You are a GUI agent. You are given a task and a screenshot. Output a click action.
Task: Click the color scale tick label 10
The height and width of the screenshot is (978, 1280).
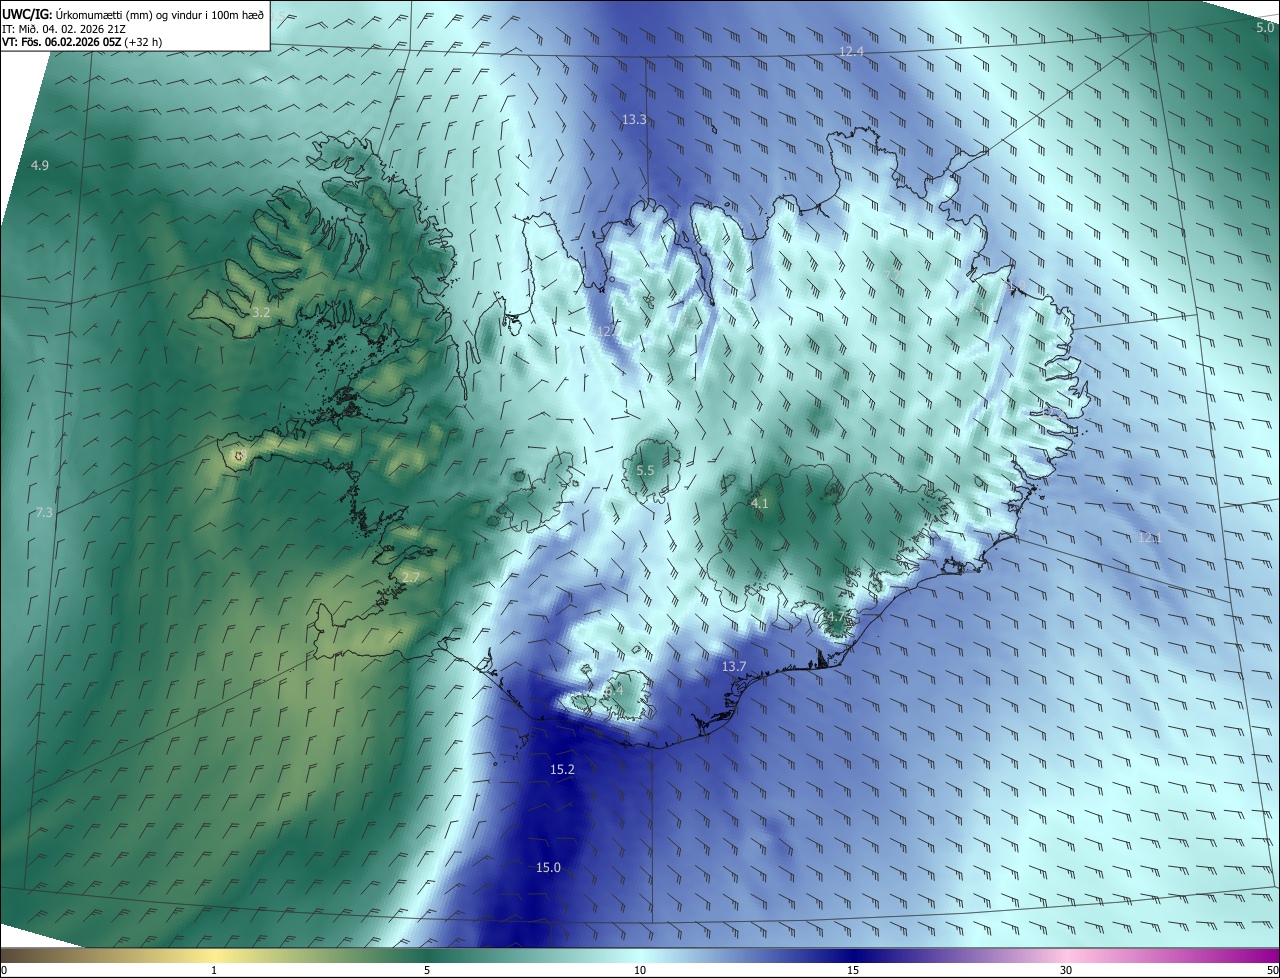point(640,970)
